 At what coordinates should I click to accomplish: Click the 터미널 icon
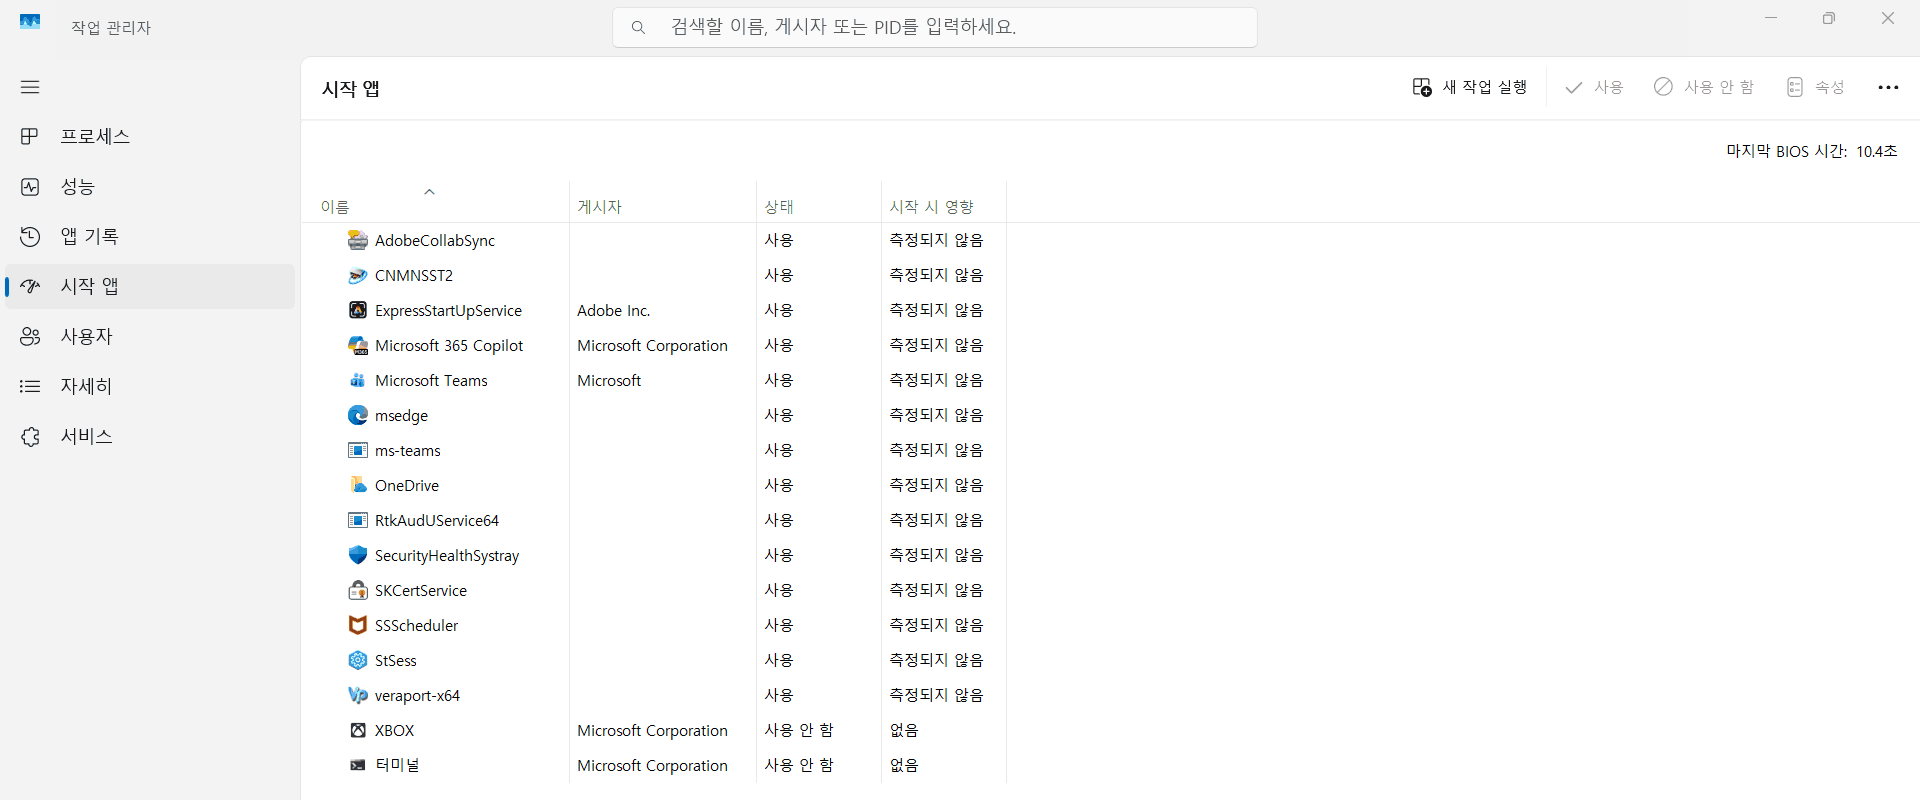click(x=358, y=765)
